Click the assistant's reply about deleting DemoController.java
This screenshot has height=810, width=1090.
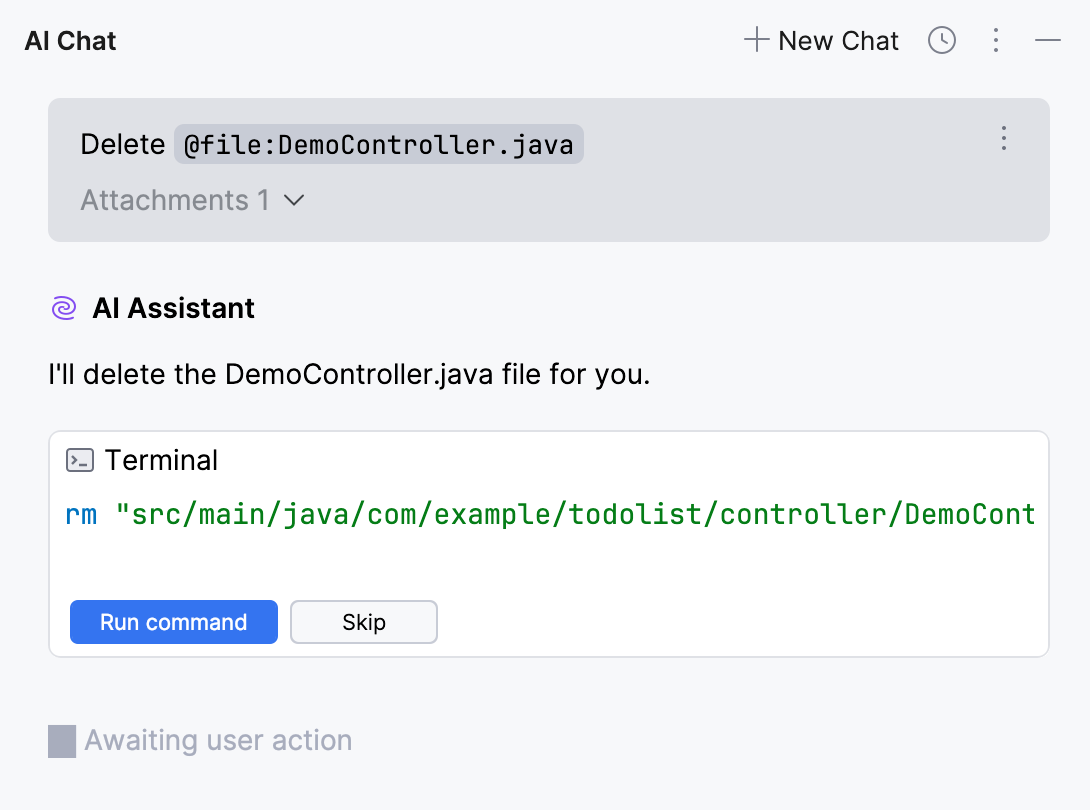click(349, 375)
